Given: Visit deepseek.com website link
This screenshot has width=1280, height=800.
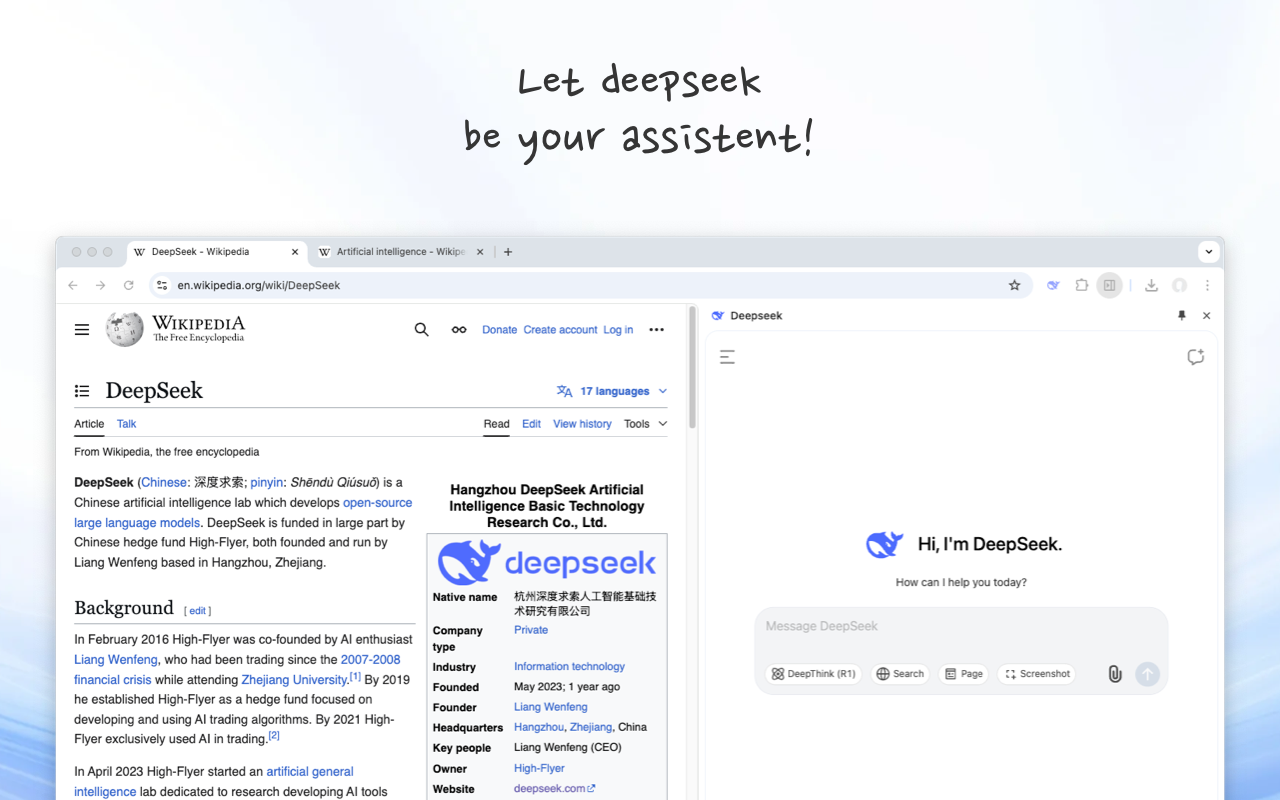Looking at the screenshot, I should (554, 789).
